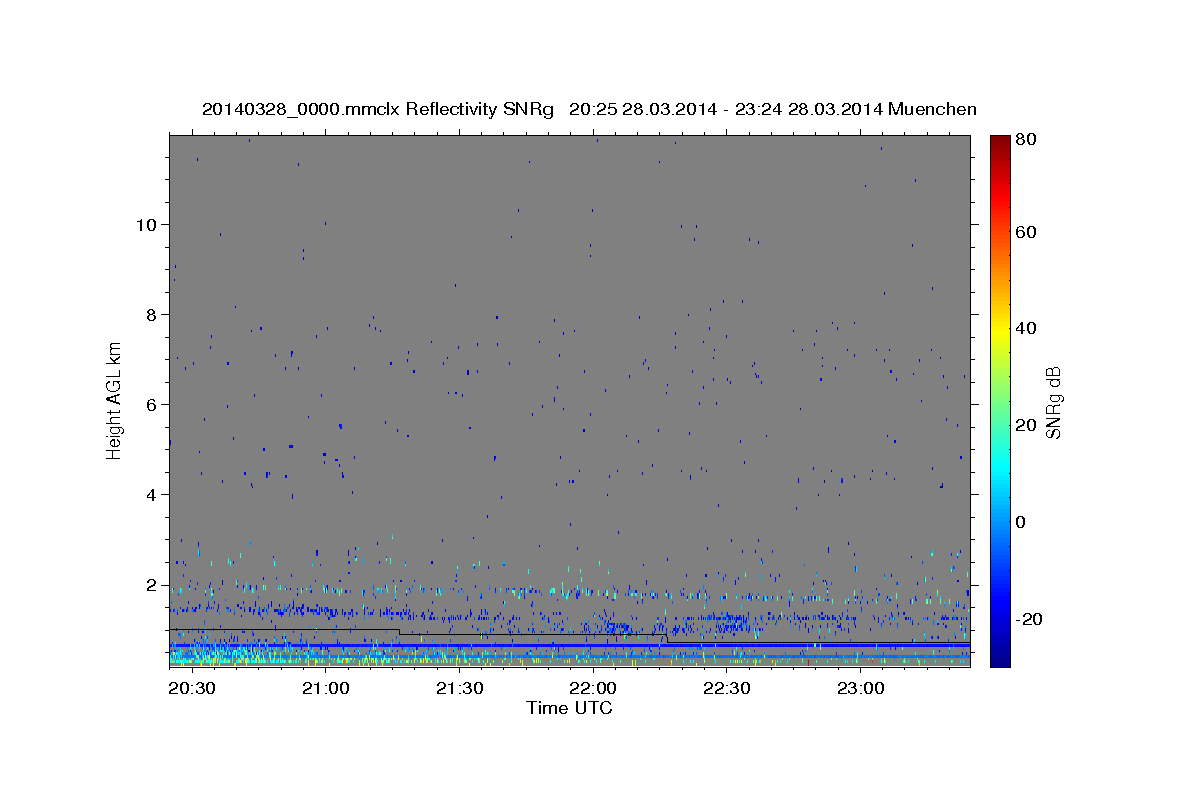Click the 'Time UTC' axis label
The image size is (1200, 800).
click(x=569, y=708)
